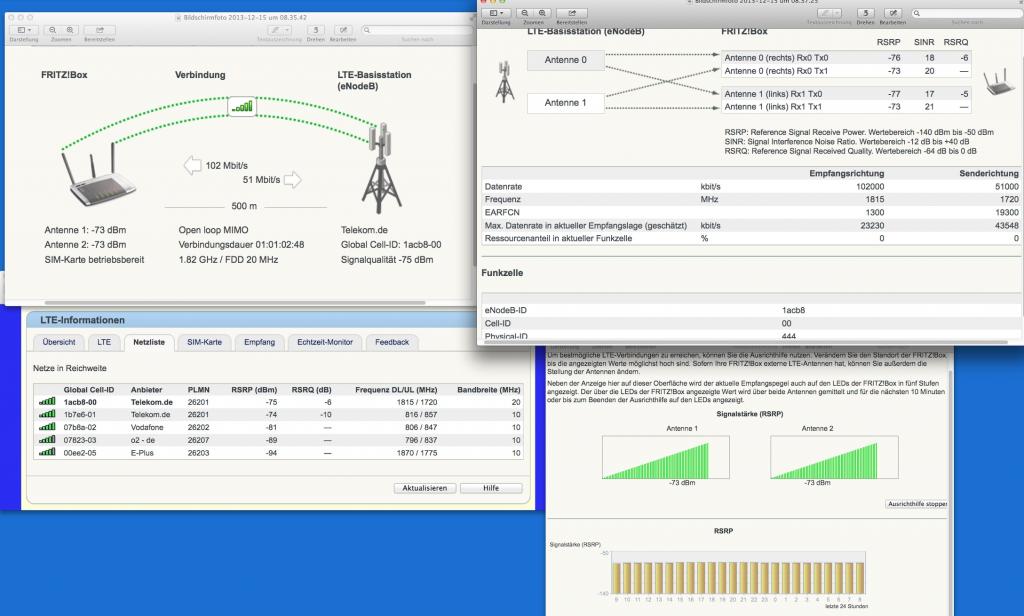Click the Bandbreite (MHz) column header
1024x616 pixels.
coord(488,390)
